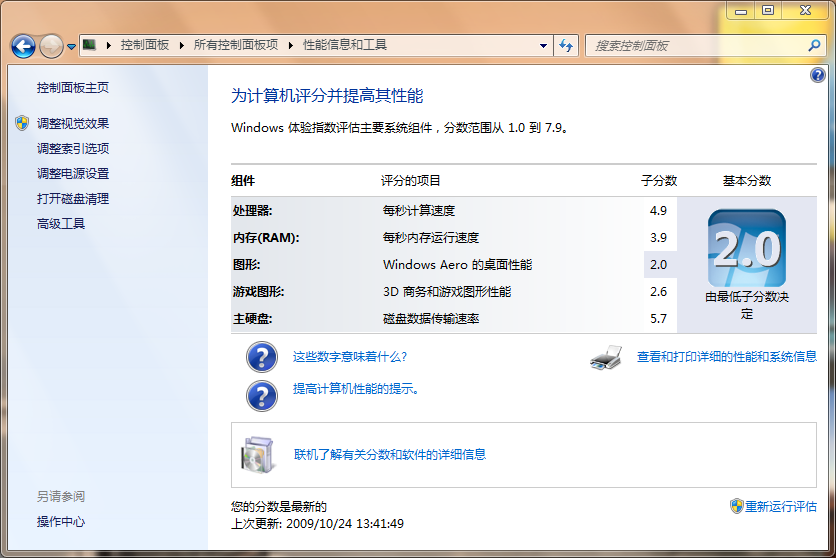The width and height of the screenshot is (836, 558).
Task: Click the software box icon beside 联机了解
Action: pos(257,455)
